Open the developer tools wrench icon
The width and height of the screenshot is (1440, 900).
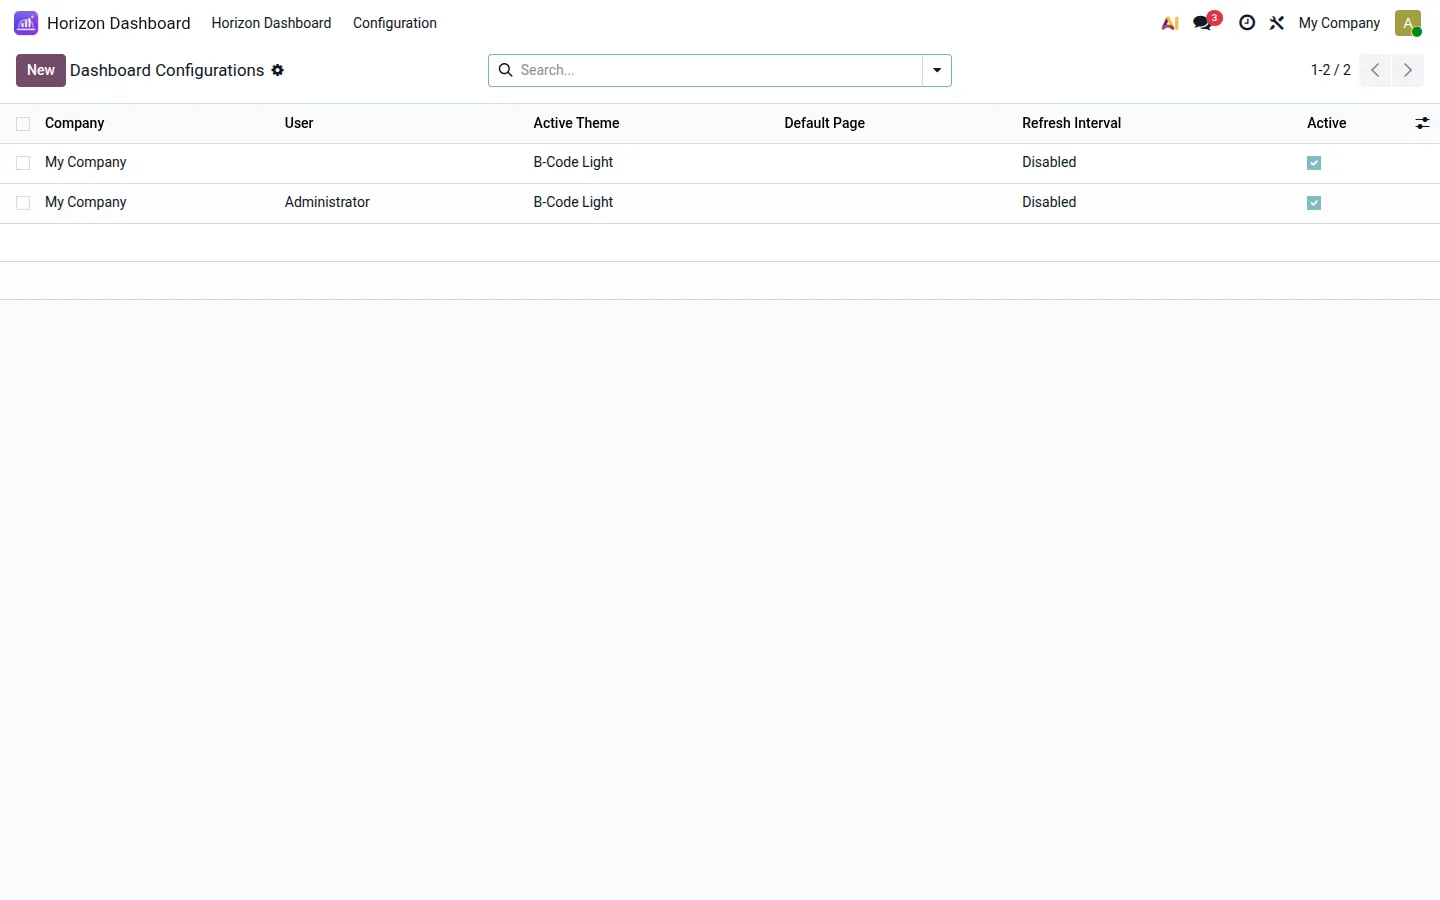[1277, 23]
